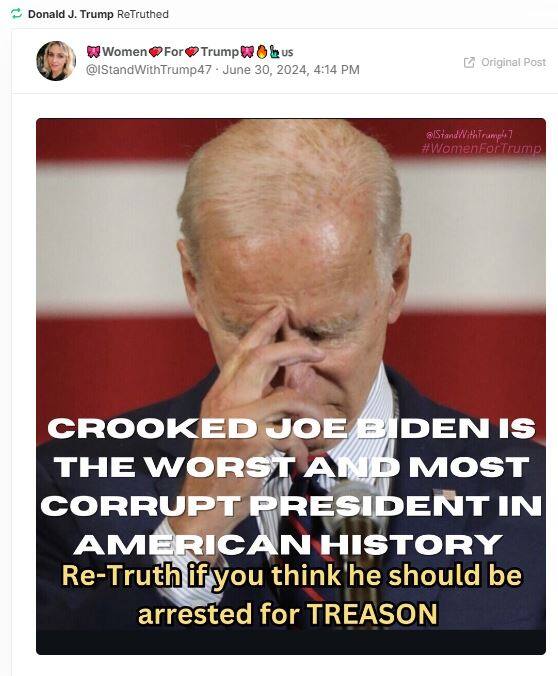
Task: Open the @IStandWithTrump47 handle link
Action: (149, 70)
